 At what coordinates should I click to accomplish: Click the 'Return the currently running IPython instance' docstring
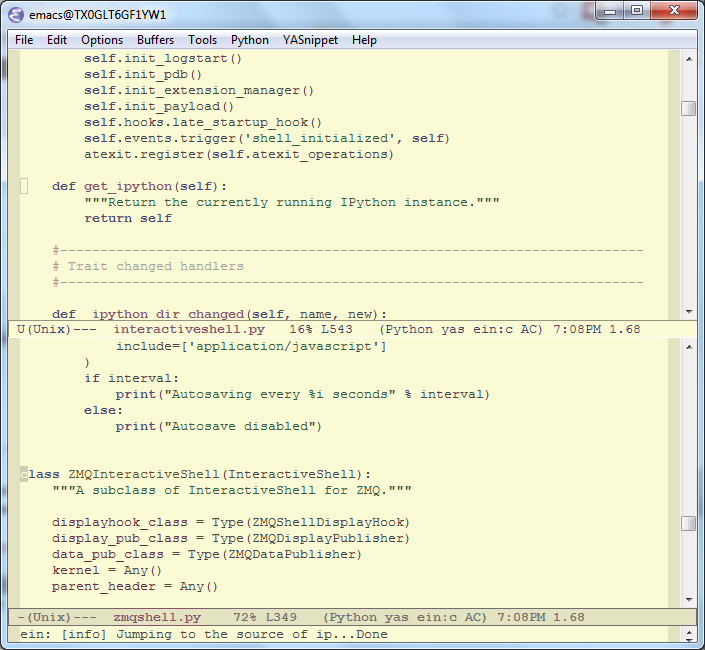(x=292, y=203)
